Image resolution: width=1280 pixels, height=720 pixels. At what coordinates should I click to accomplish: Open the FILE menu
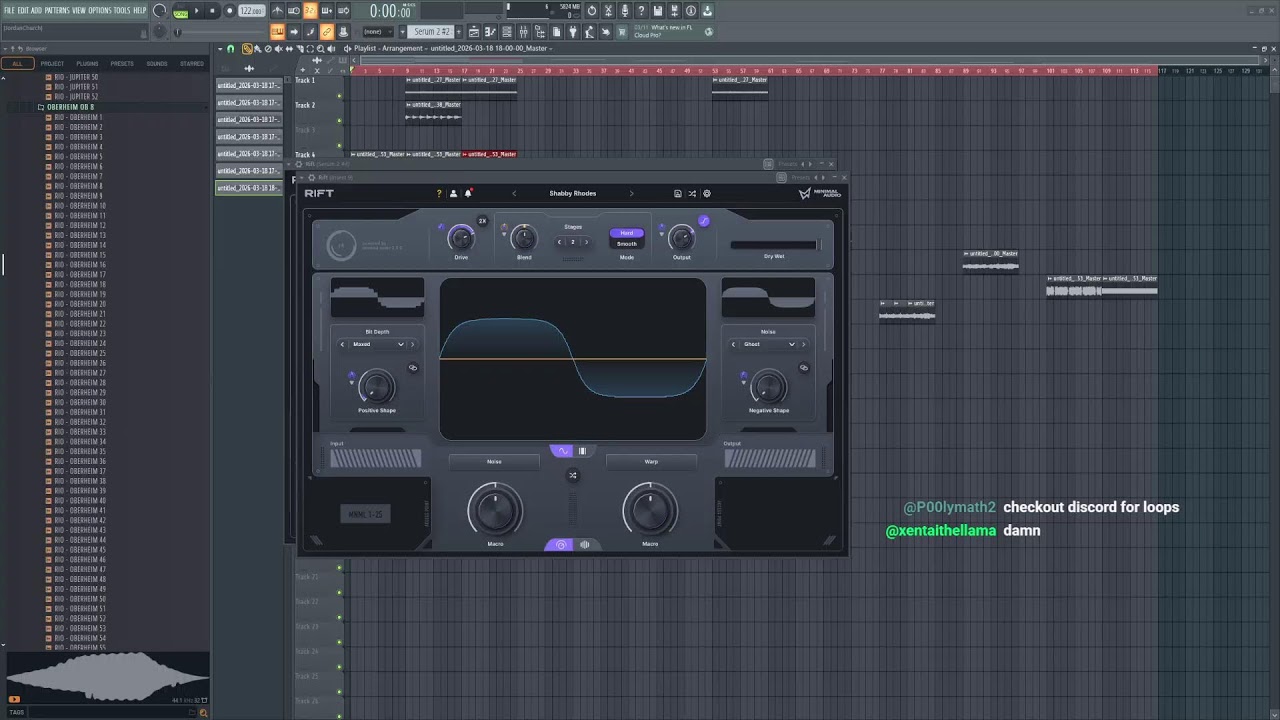9,10
